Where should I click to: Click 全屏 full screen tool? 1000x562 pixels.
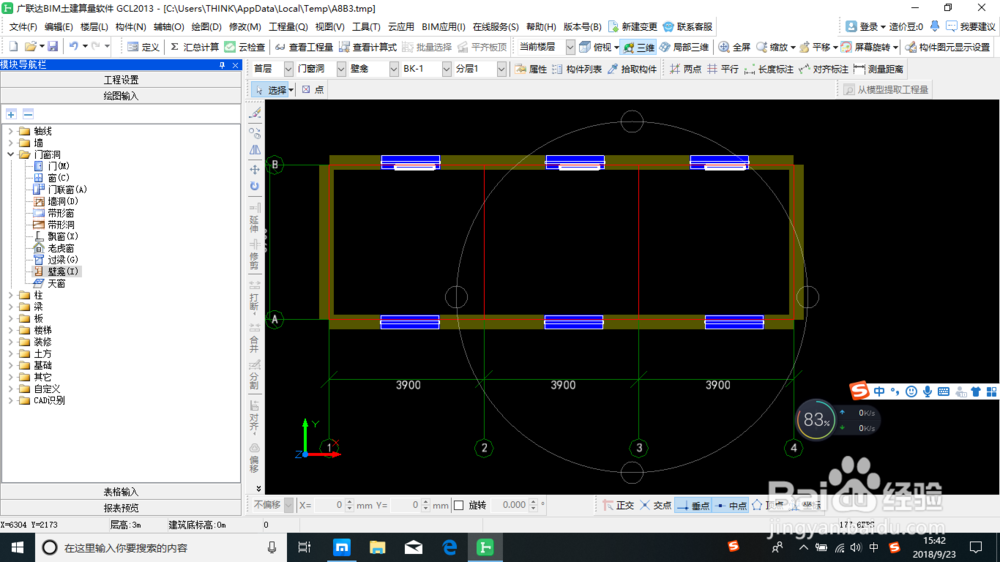(x=735, y=47)
